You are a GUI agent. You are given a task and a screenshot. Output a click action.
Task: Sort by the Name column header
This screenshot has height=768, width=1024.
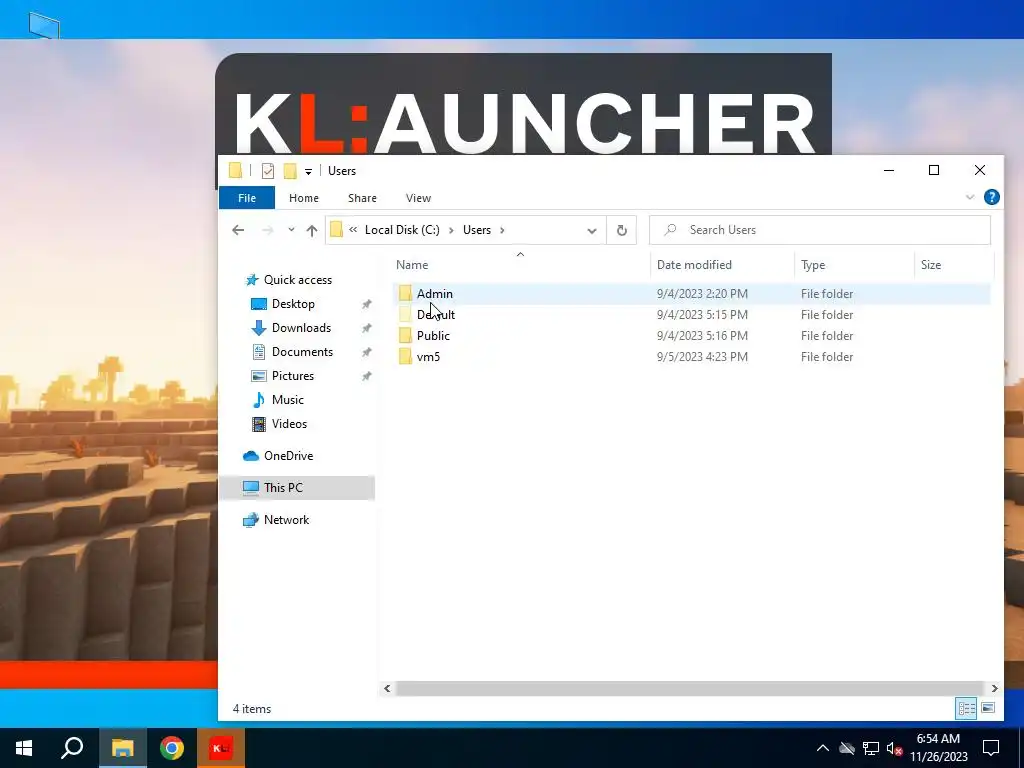click(412, 264)
